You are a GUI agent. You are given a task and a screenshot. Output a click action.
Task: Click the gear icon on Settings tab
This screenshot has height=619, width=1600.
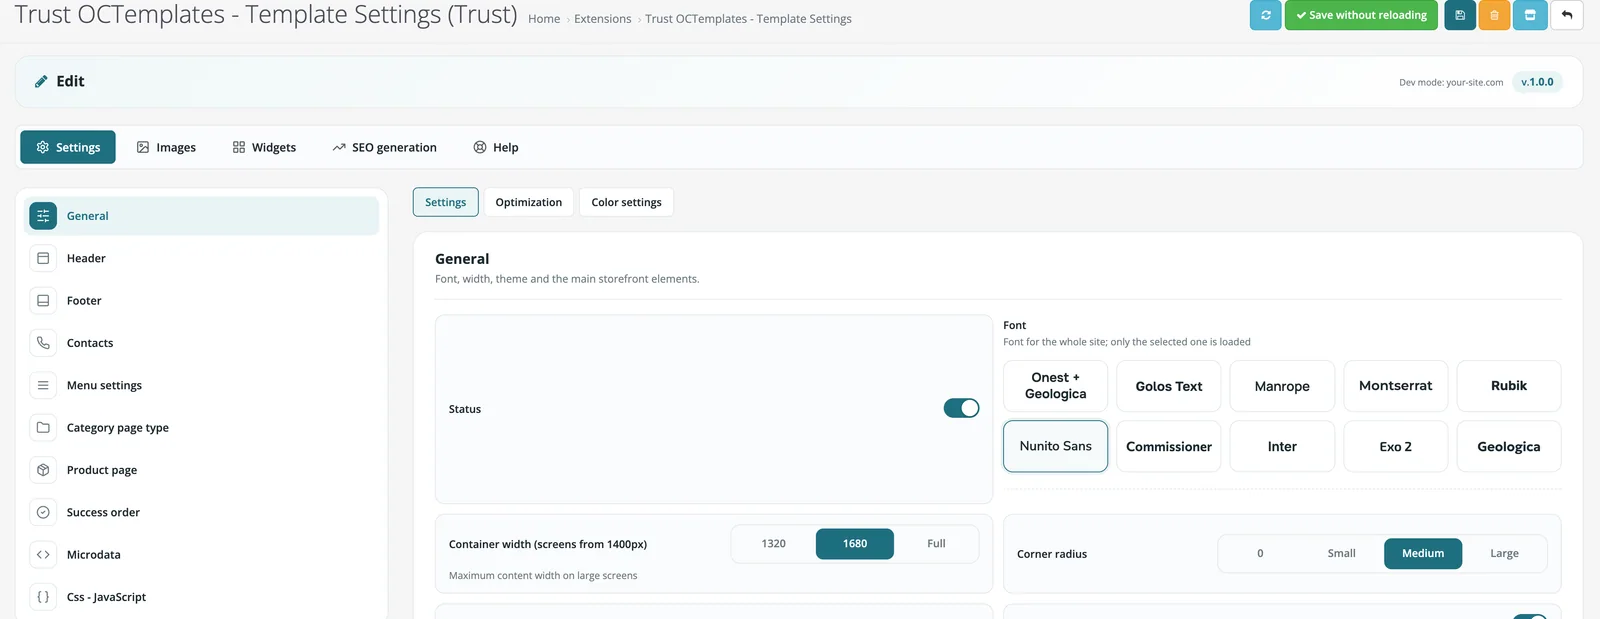click(x=43, y=147)
